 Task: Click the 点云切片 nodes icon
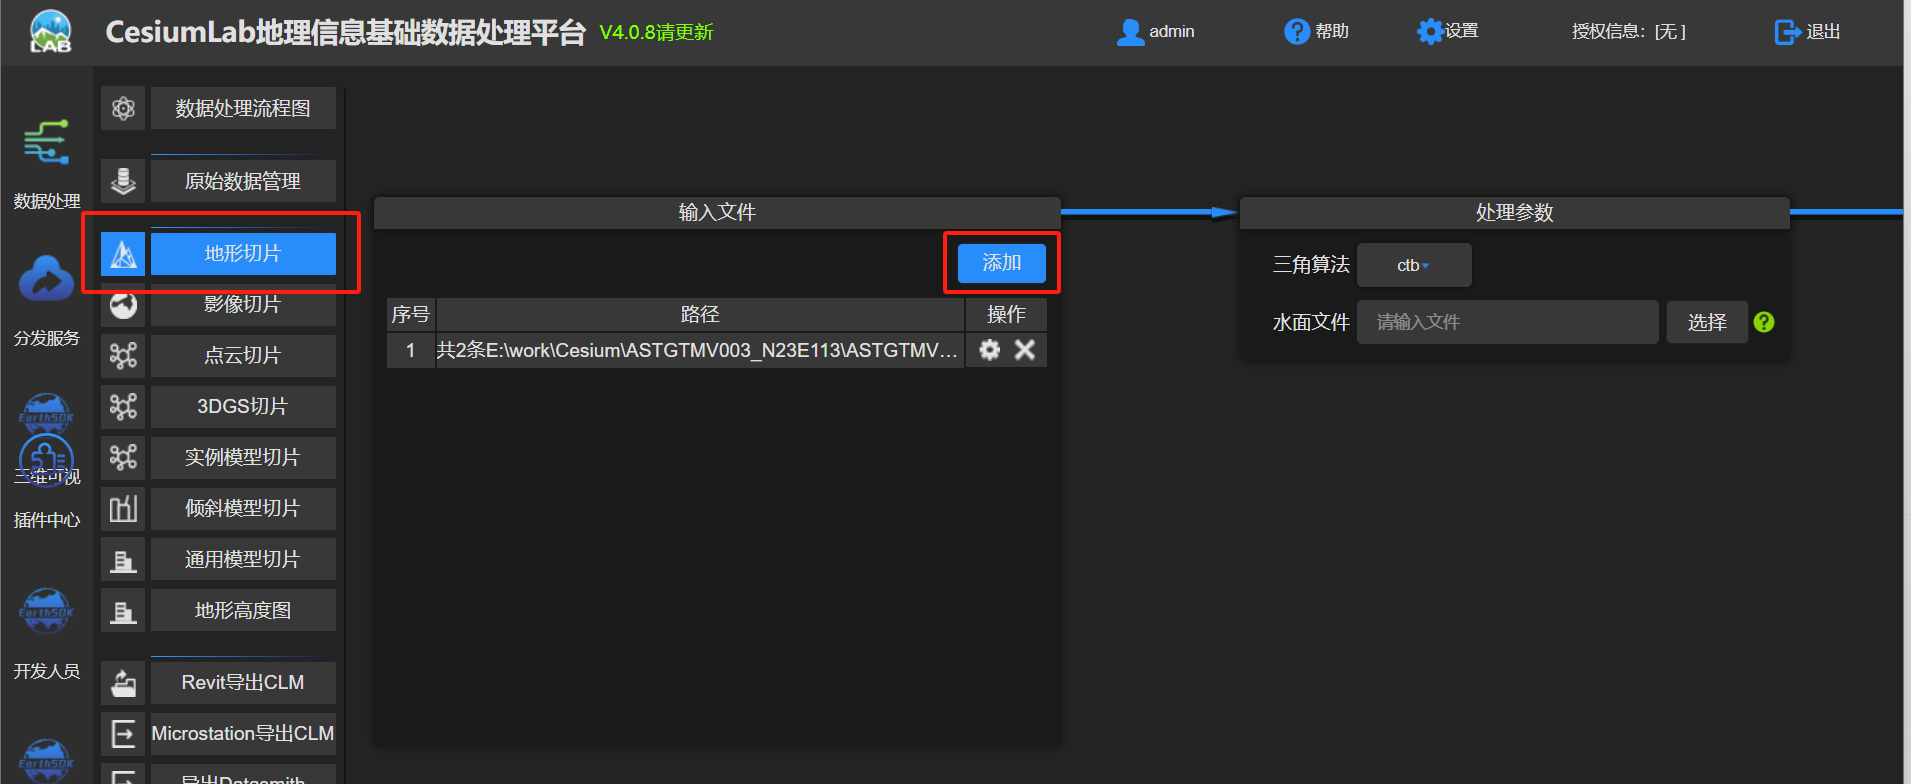[123, 355]
